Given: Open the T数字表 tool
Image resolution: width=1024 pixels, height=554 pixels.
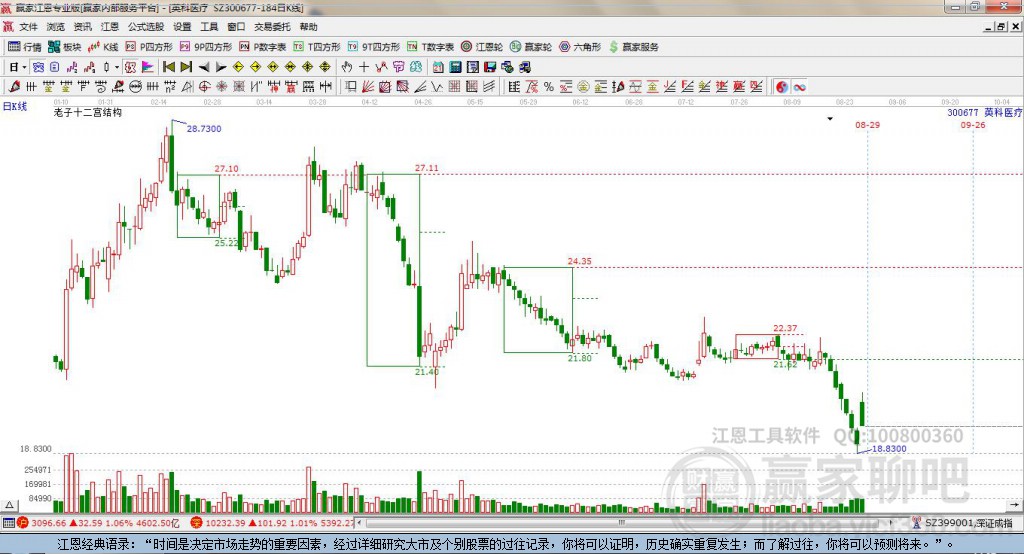Looking at the screenshot, I should (x=430, y=47).
